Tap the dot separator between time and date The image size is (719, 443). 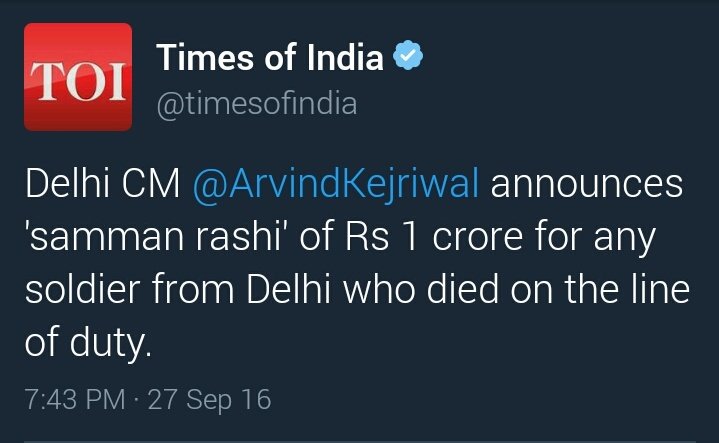coord(136,400)
